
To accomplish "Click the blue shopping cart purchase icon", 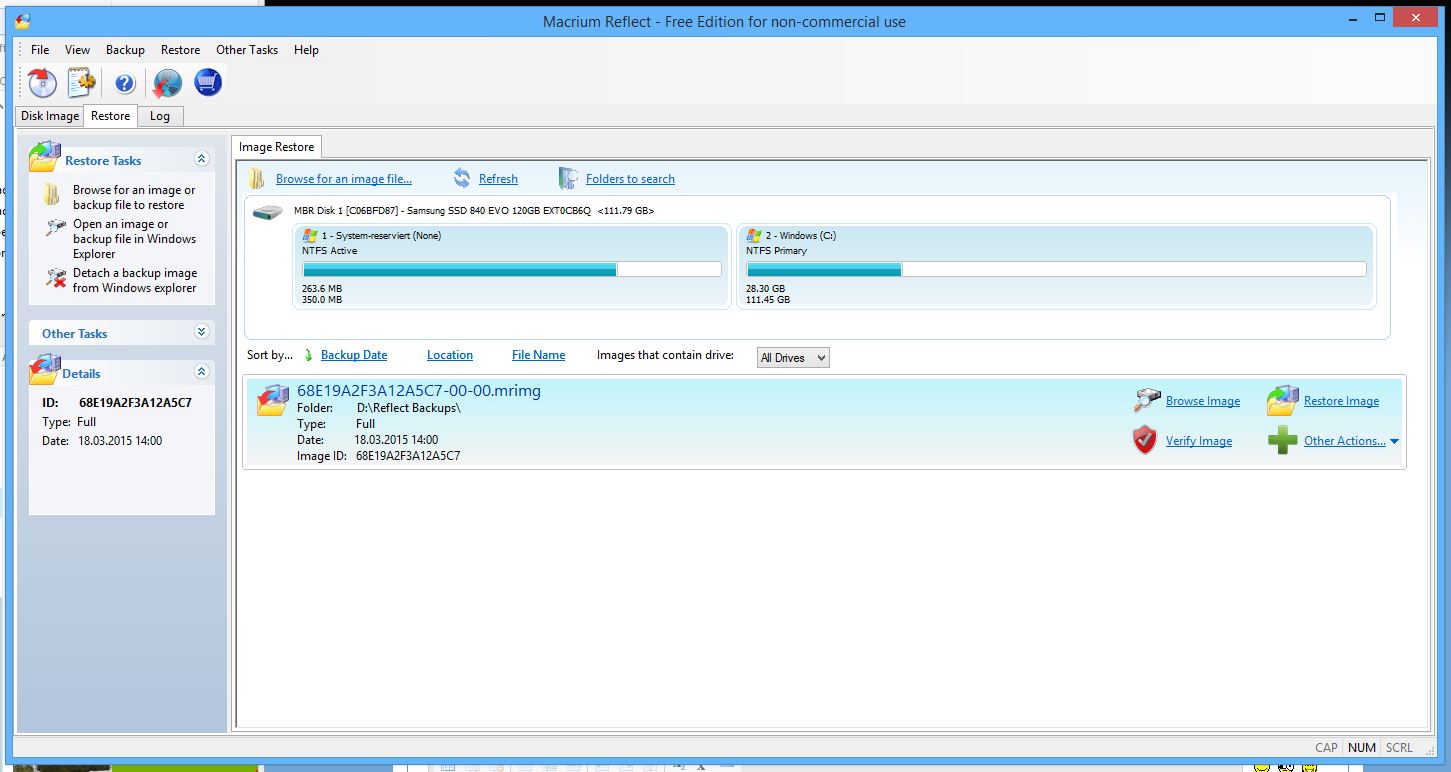I will (x=208, y=82).
